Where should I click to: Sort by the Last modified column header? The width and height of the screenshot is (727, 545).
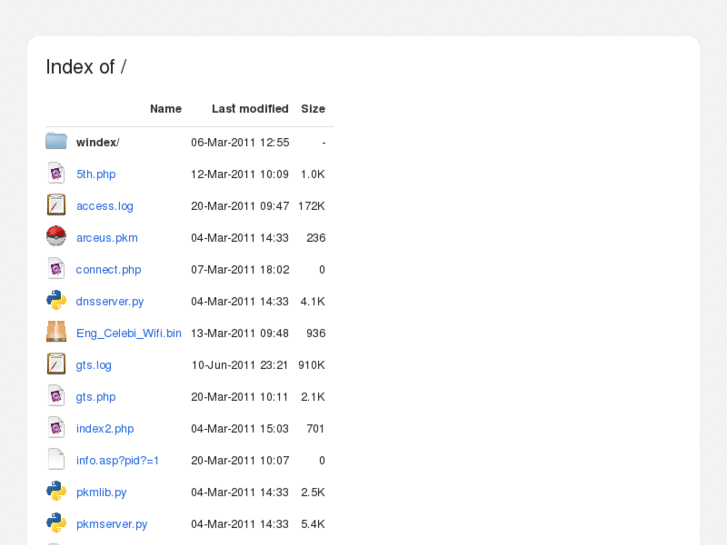tap(250, 109)
